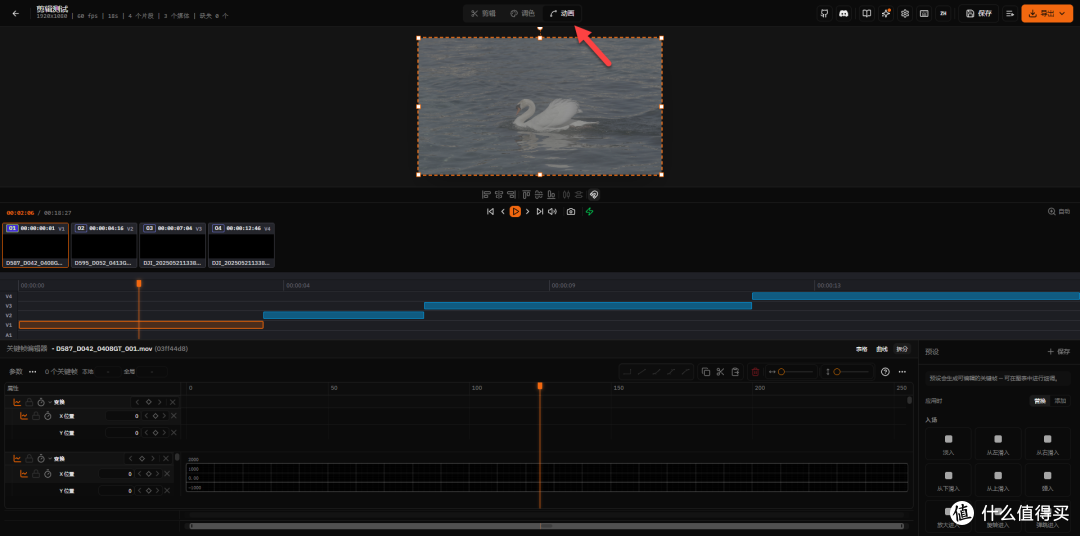Select the 动画 animation tab
The image size is (1080, 536).
pos(562,13)
